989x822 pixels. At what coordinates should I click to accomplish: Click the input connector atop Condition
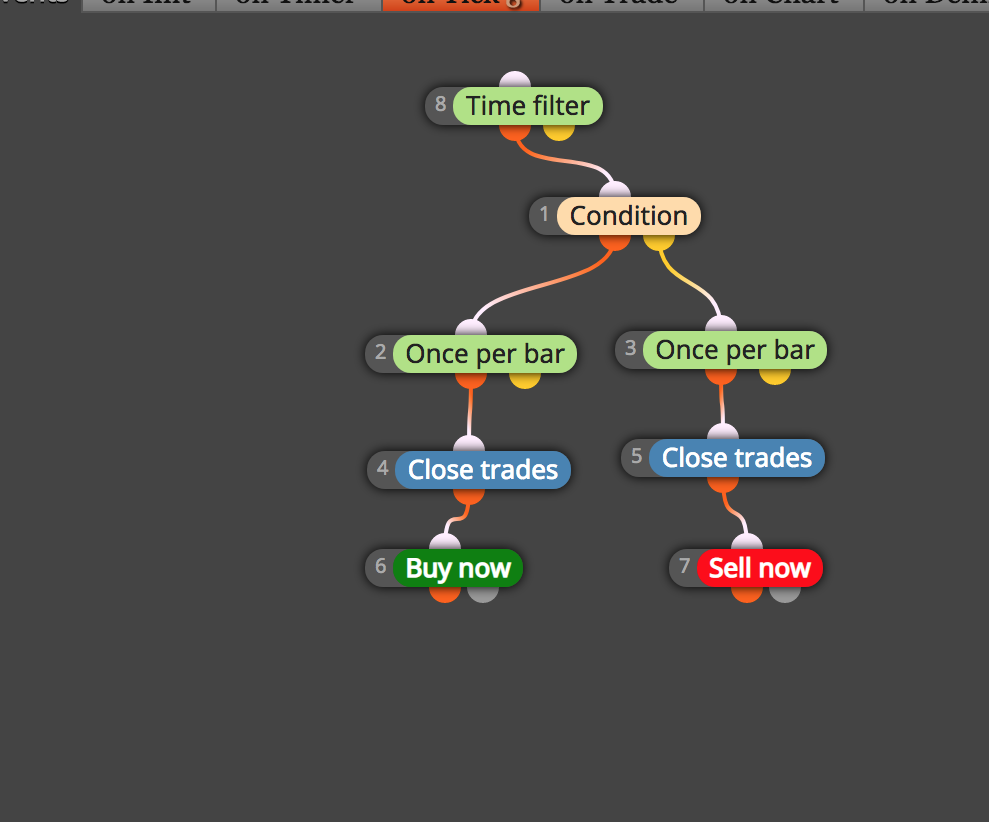click(615, 191)
